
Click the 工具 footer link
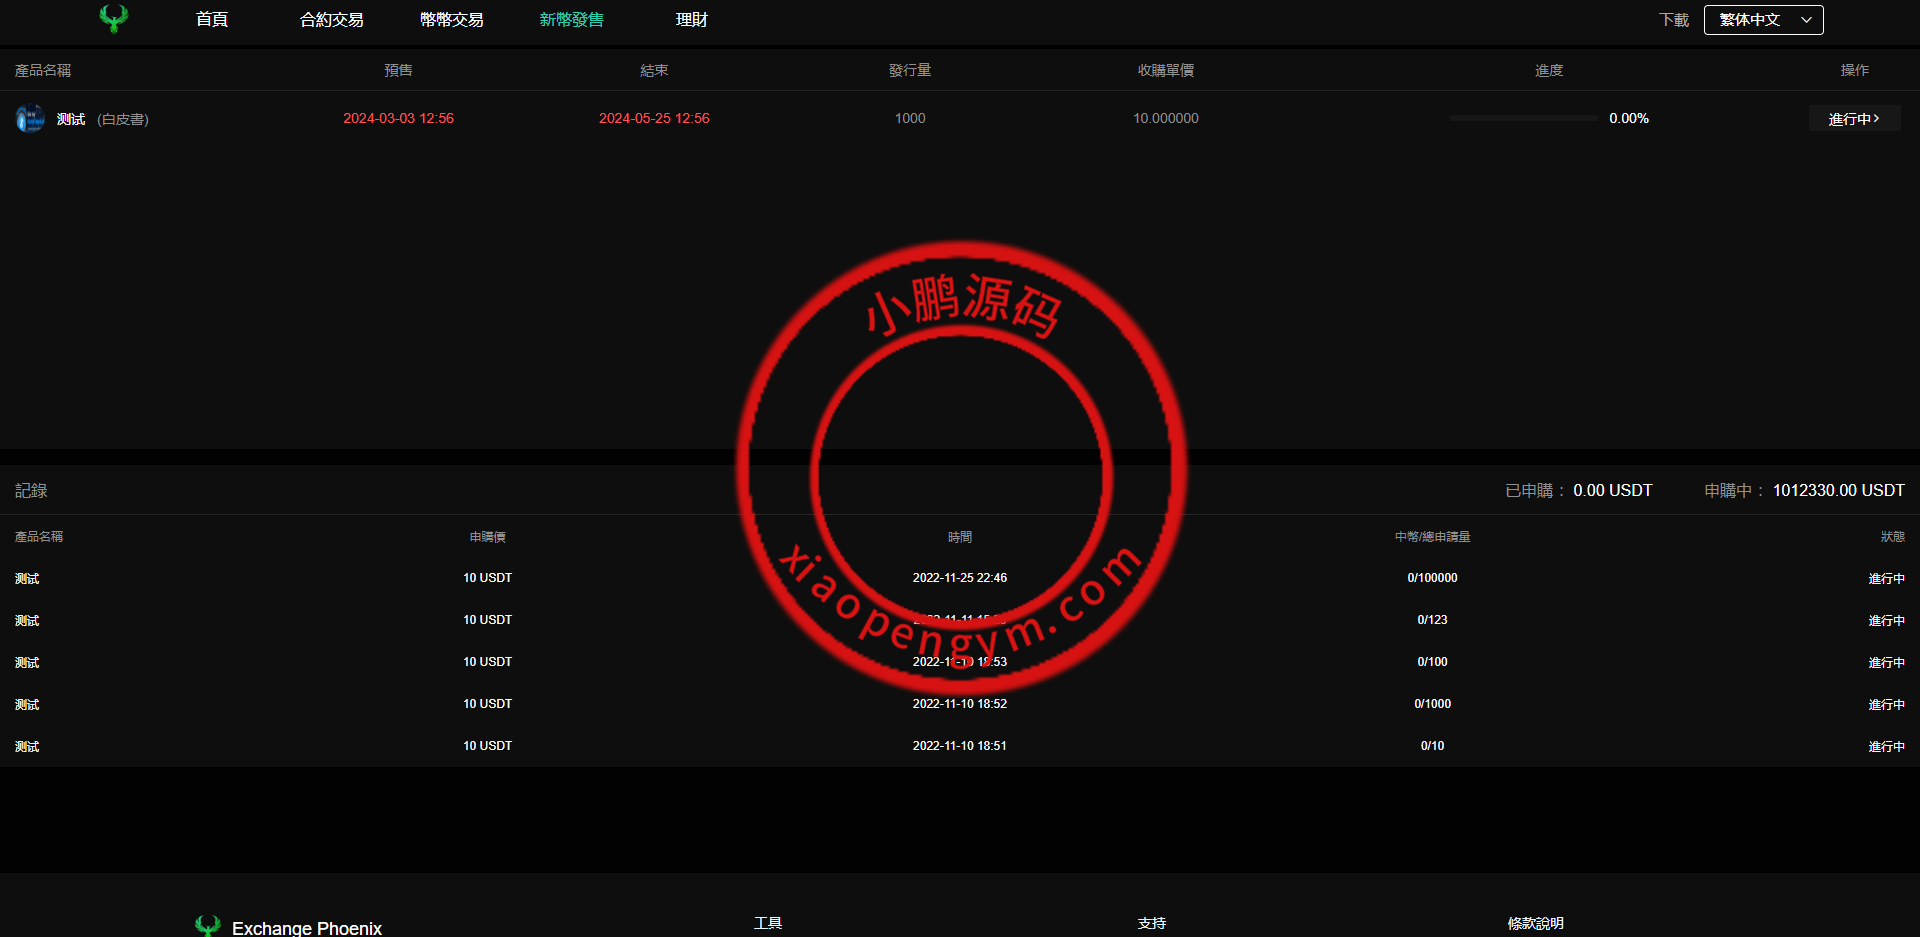click(x=768, y=923)
